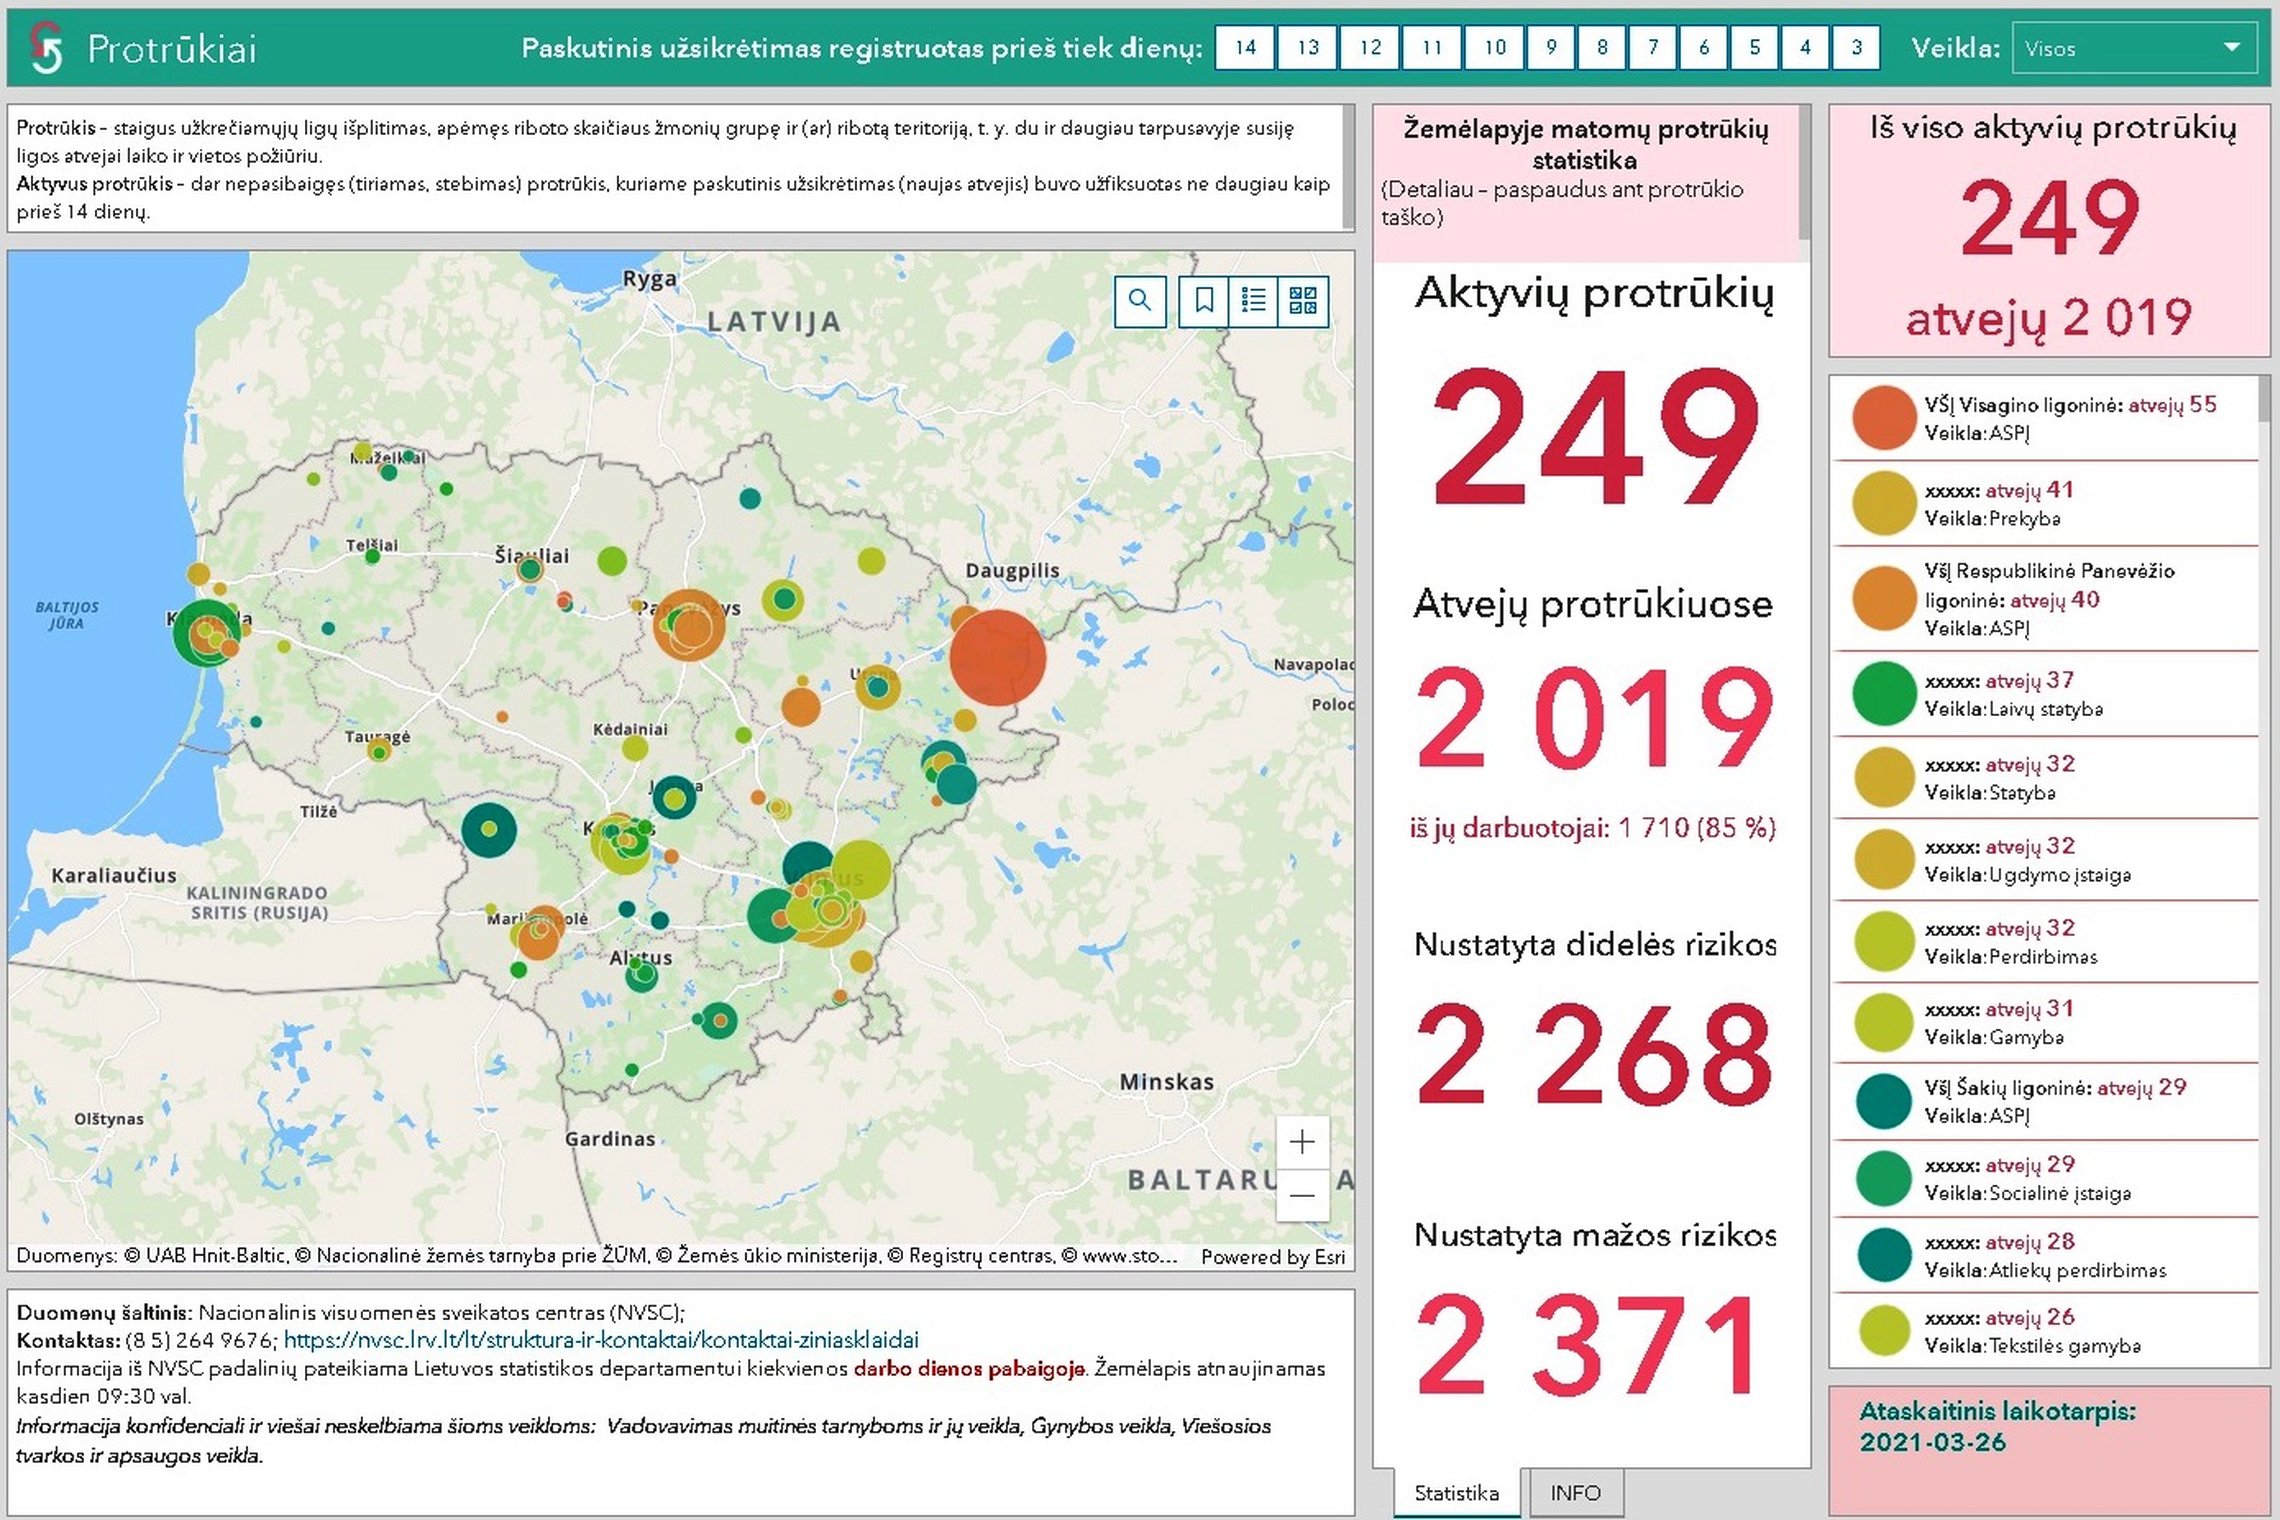Viewport: 2280px width, 1520px height.
Task: Click the large Visaginas outbreak circle on map
Action: [x=997, y=658]
